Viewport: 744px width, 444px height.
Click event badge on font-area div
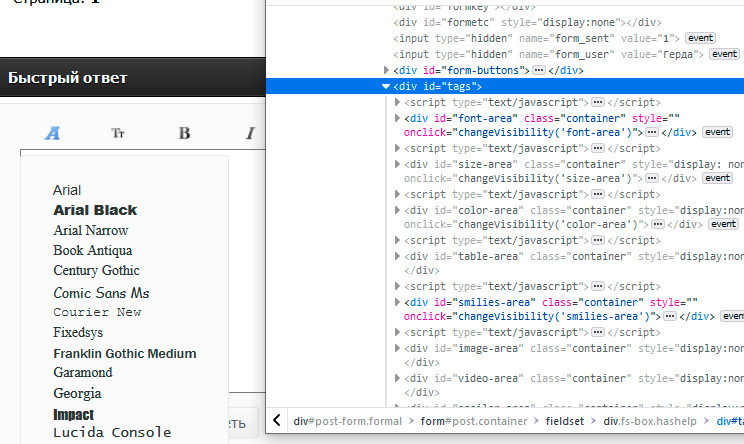(717, 132)
